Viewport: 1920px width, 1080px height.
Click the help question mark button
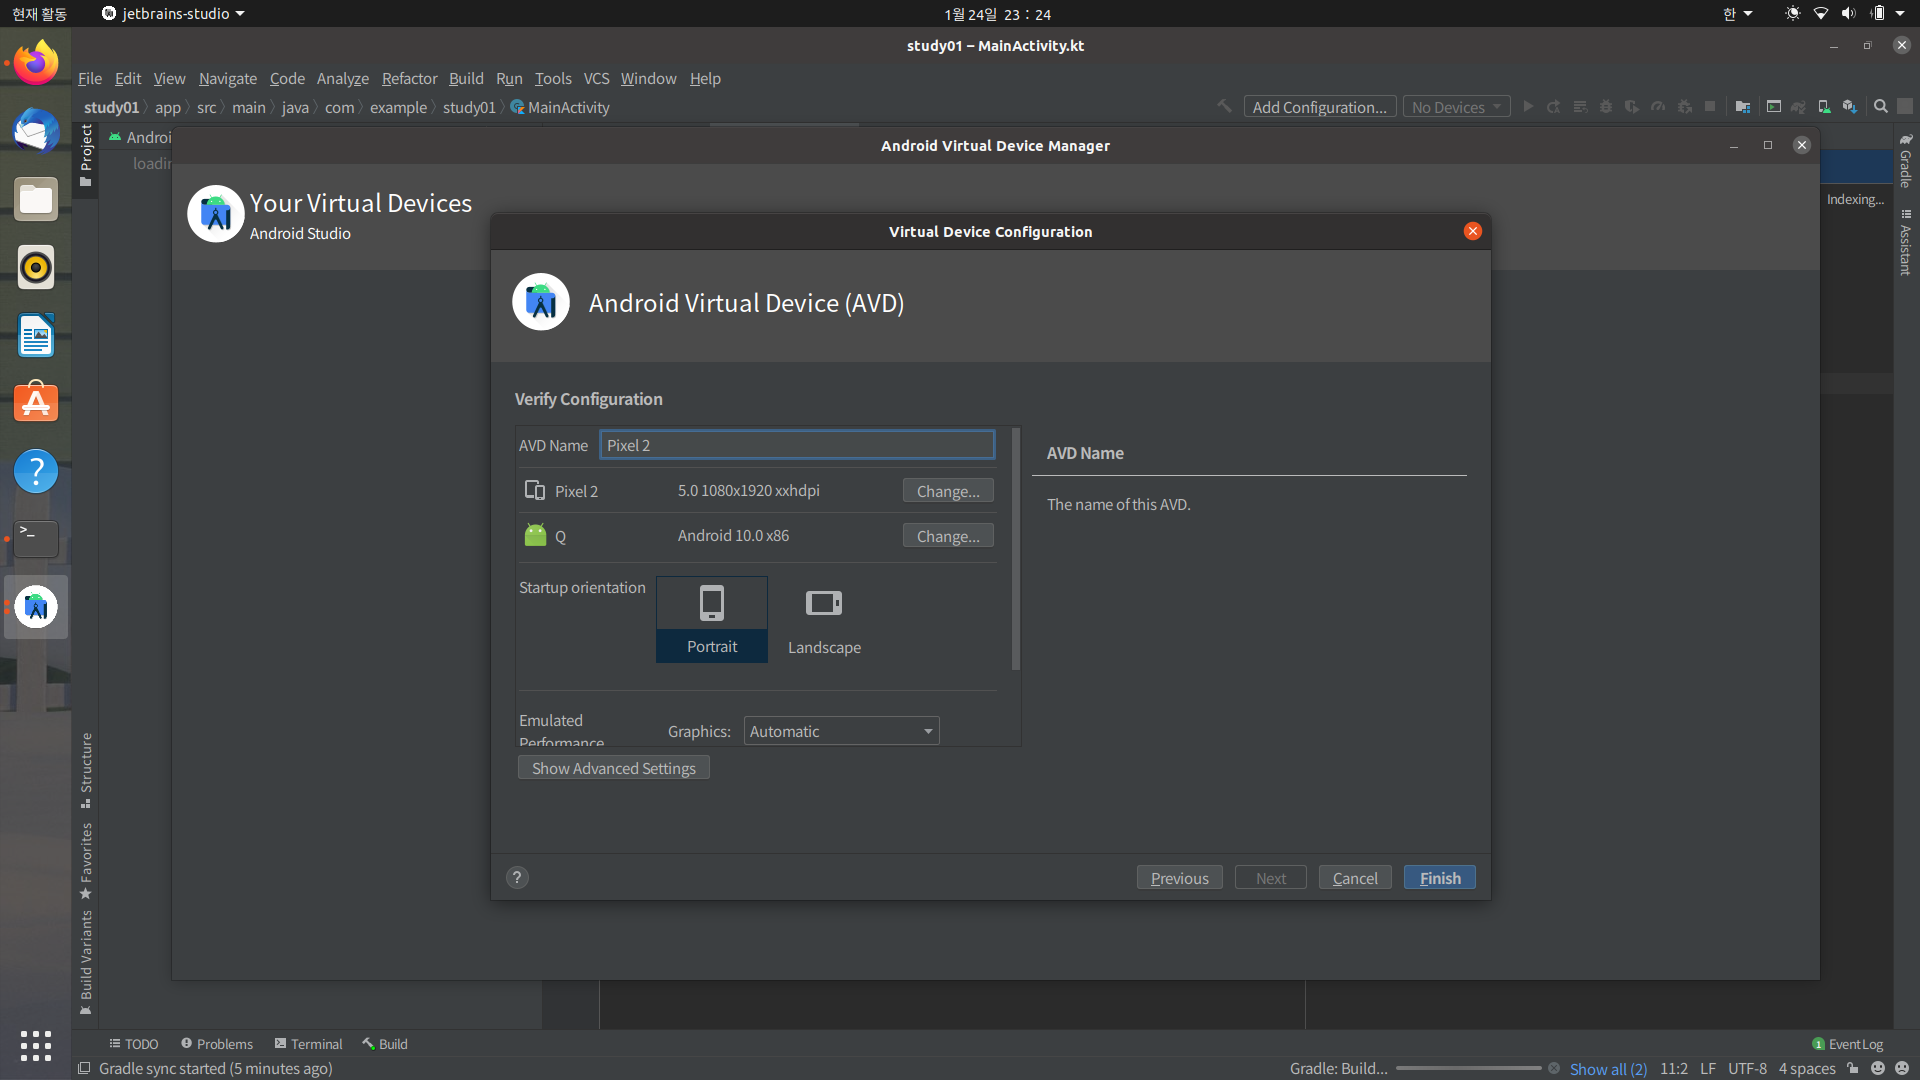tap(517, 878)
